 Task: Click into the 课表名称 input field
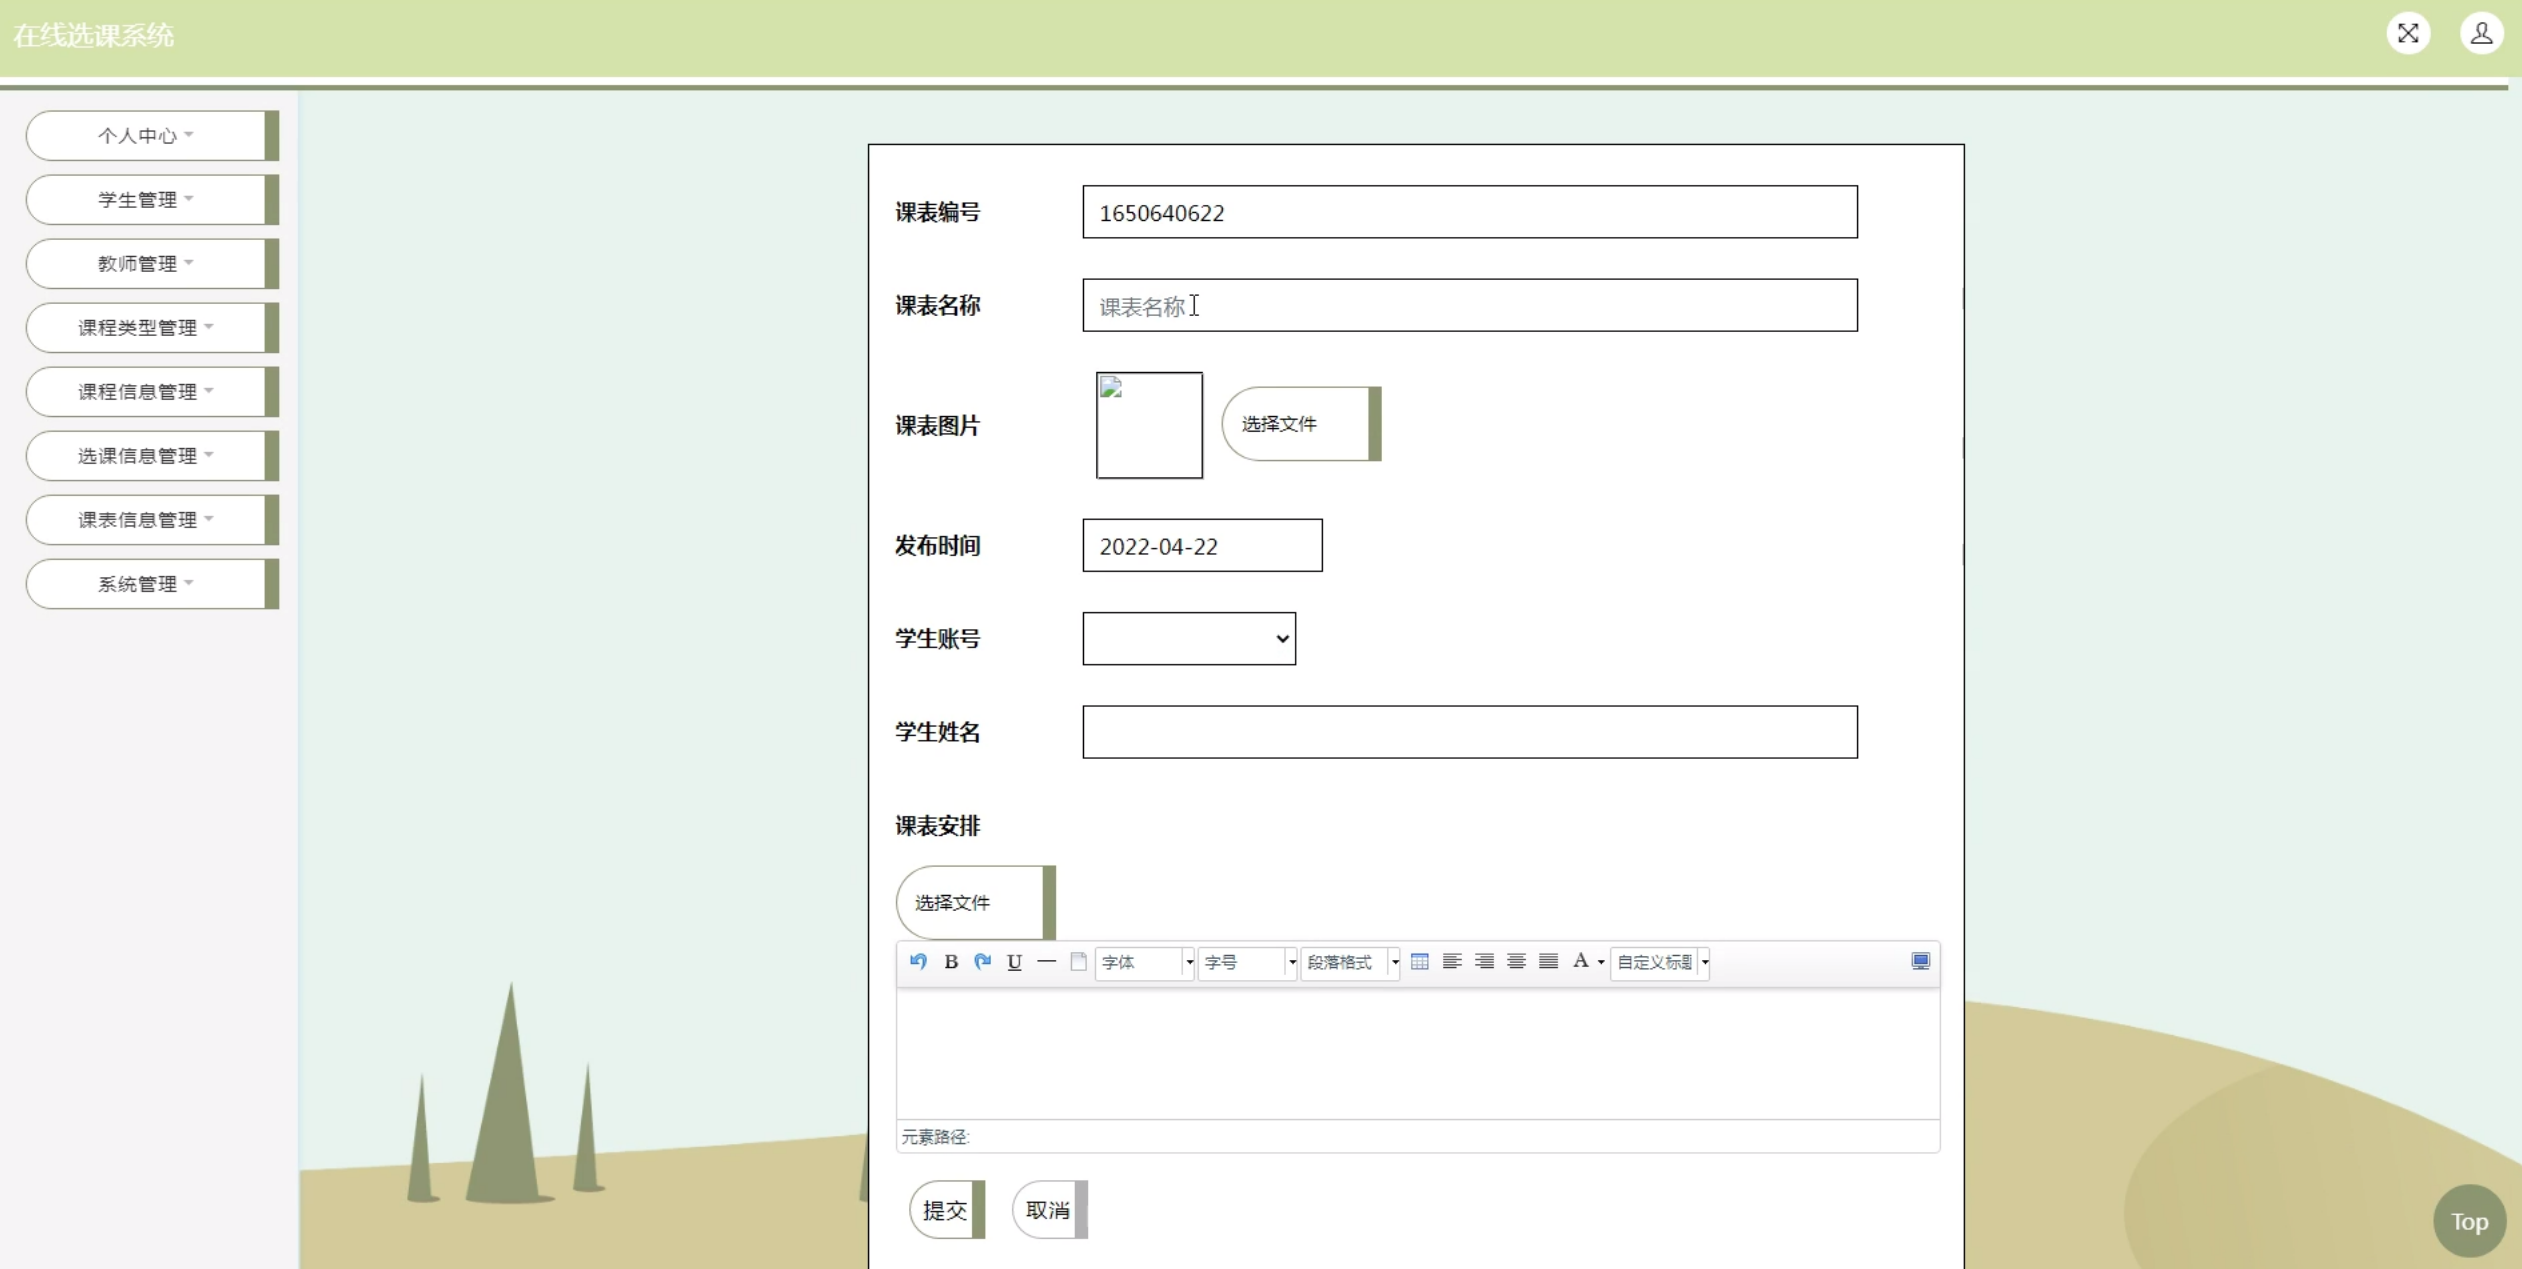pos(1468,306)
